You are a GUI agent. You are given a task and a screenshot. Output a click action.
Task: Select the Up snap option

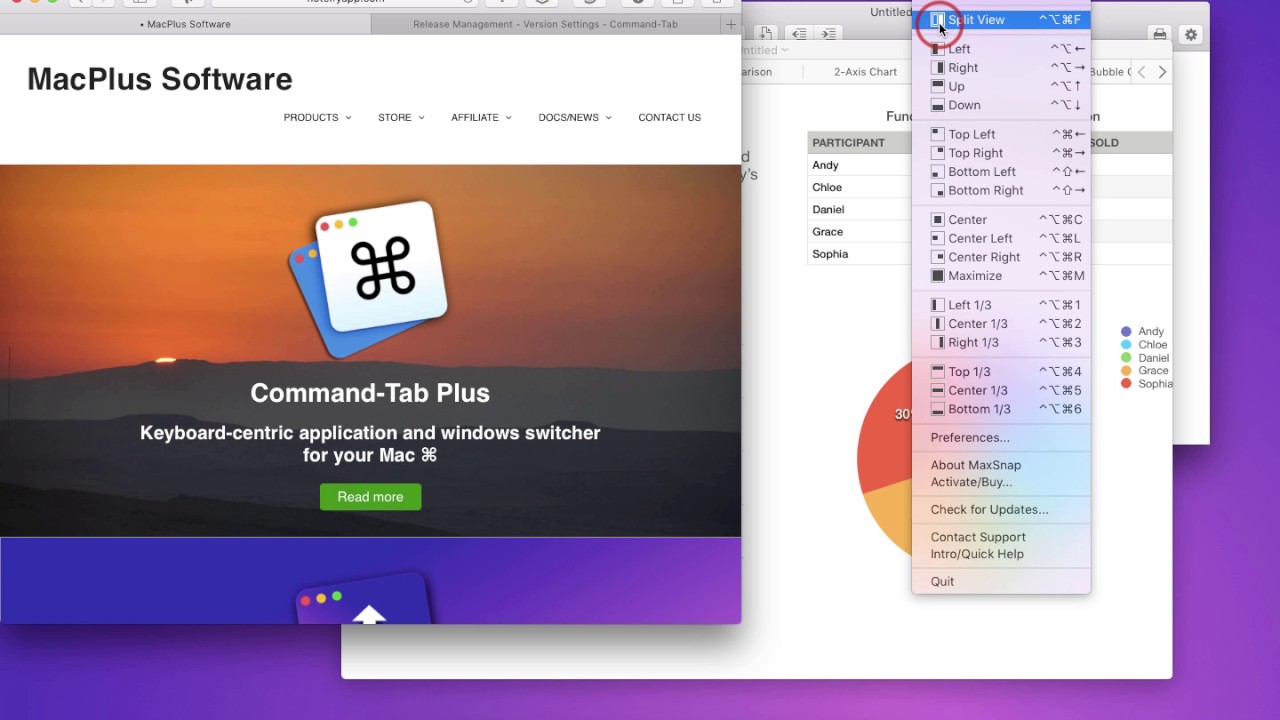[x=1001, y=87]
